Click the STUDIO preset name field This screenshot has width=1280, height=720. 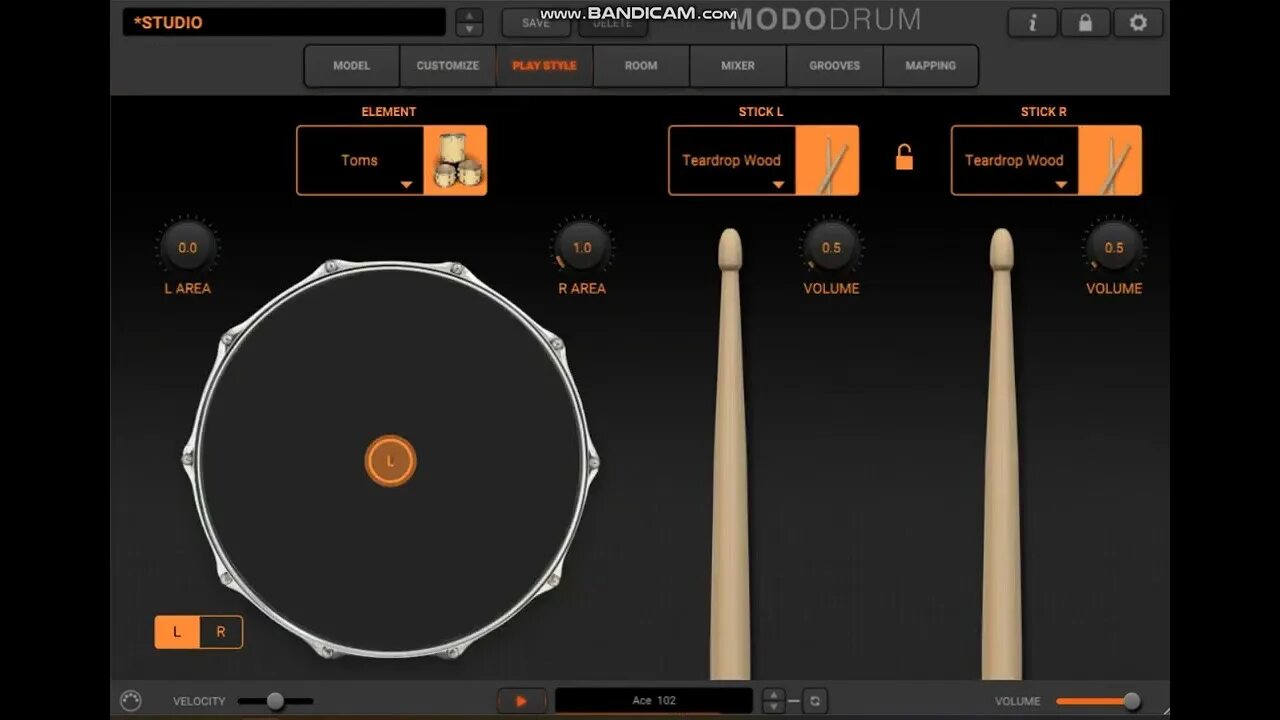(284, 22)
